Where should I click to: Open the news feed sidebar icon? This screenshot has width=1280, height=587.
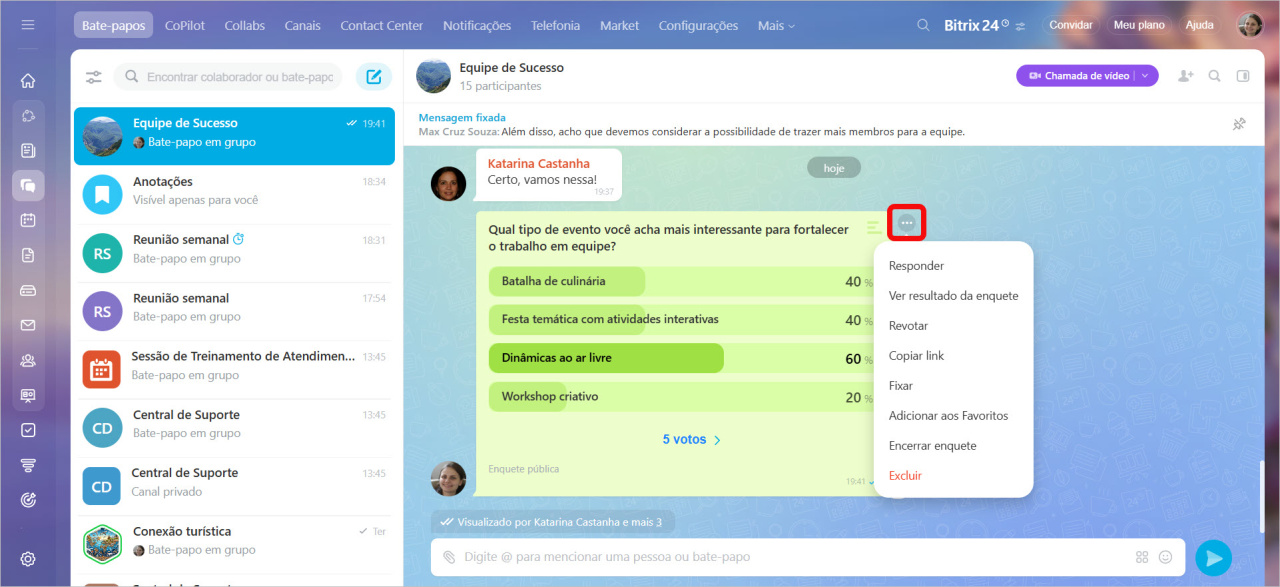28,151
